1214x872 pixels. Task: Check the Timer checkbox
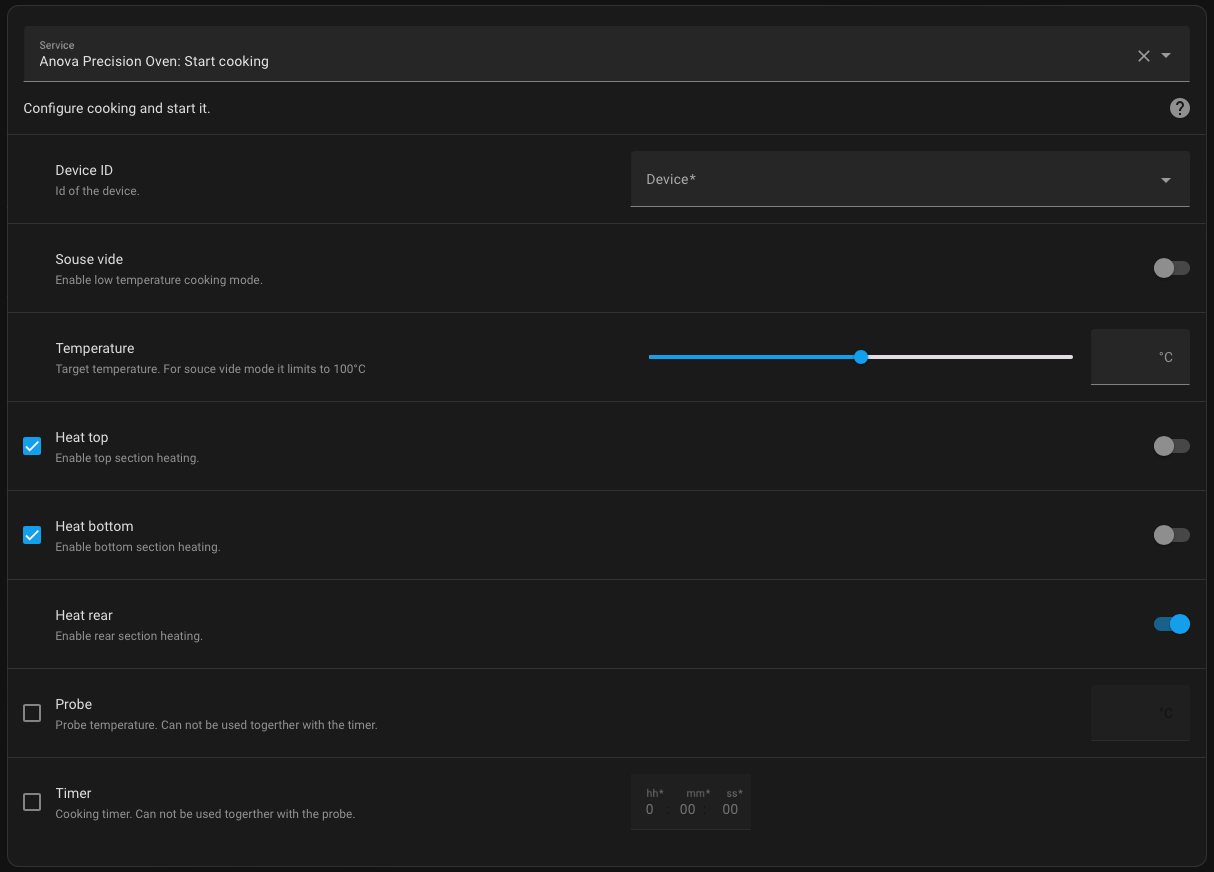click(x=32, y=802)
